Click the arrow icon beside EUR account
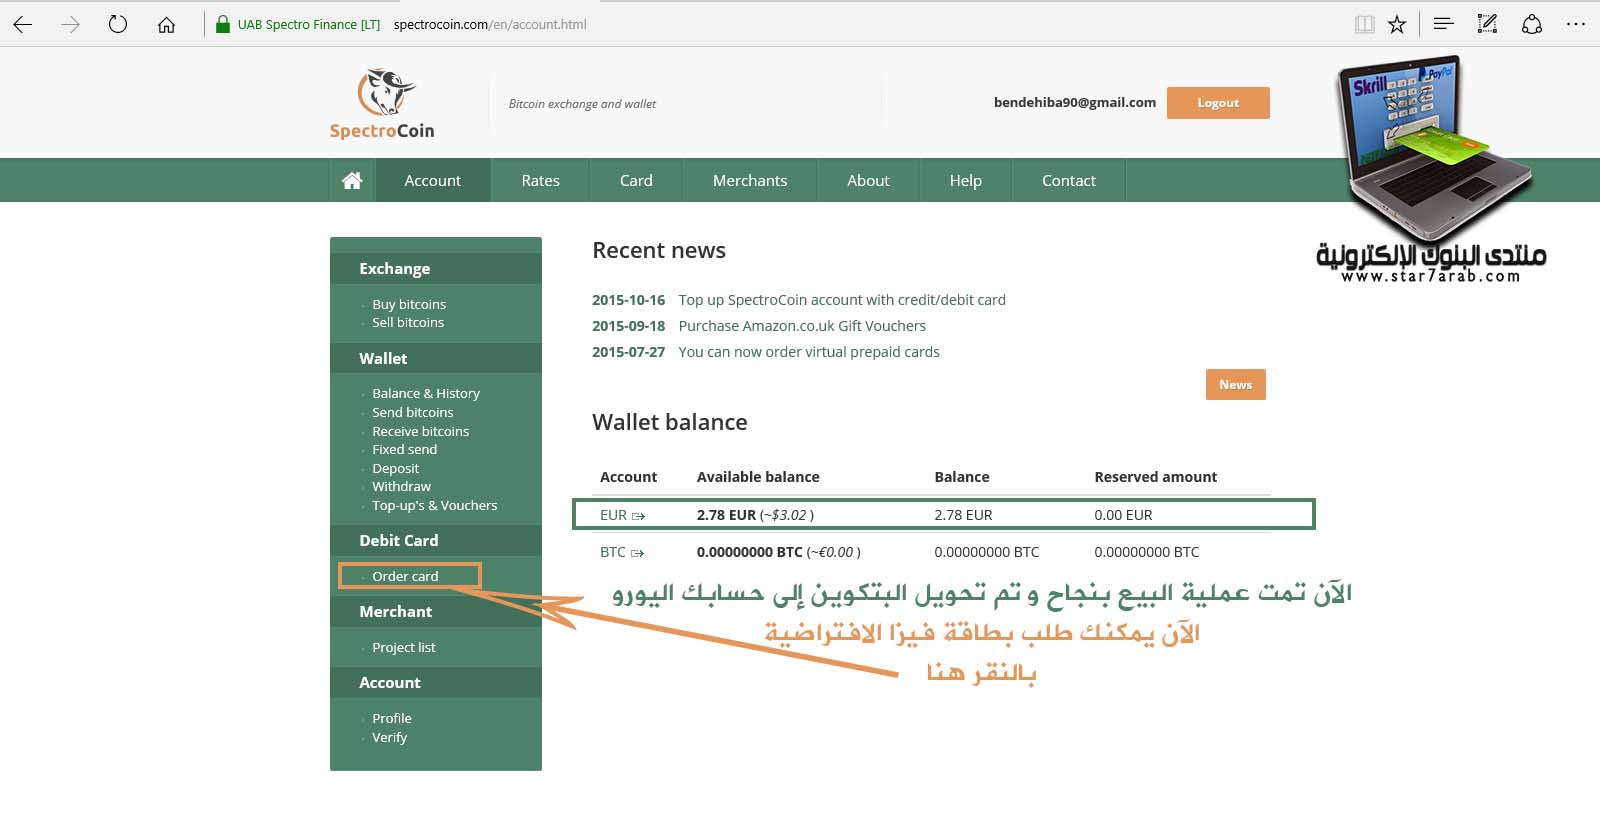 click(x=638, y=516)
